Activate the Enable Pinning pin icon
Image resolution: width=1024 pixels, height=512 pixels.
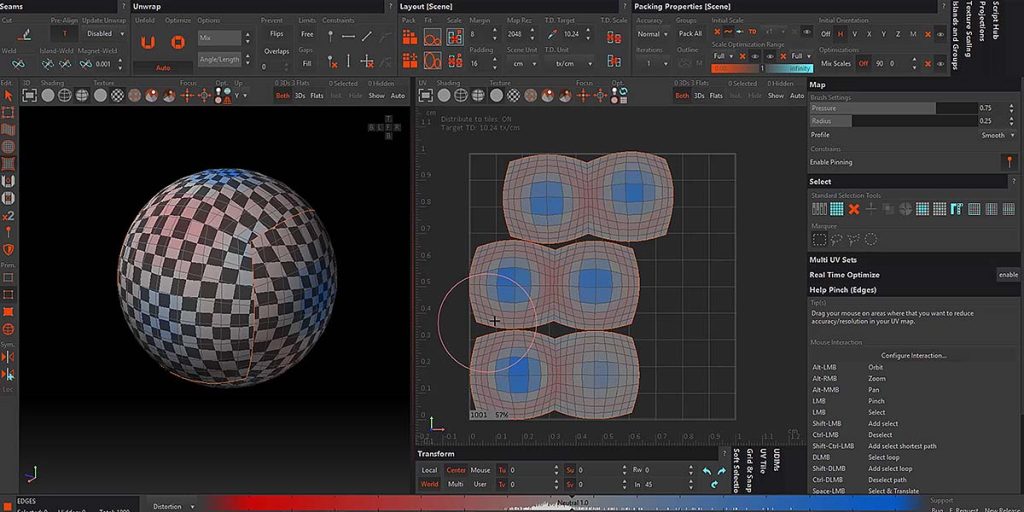[1009, 162]
